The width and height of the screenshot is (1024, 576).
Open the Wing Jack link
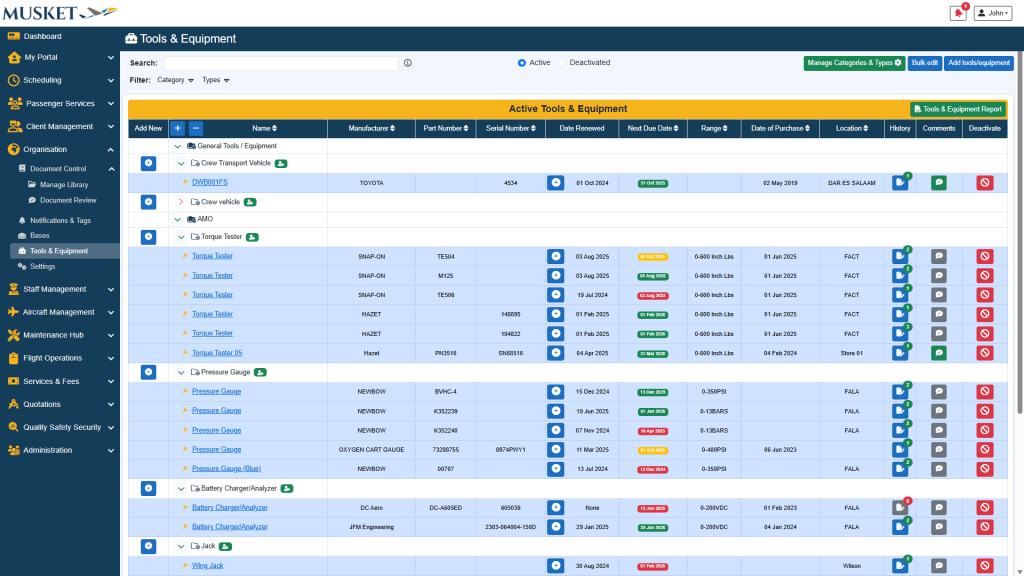[x=207, y=566]
